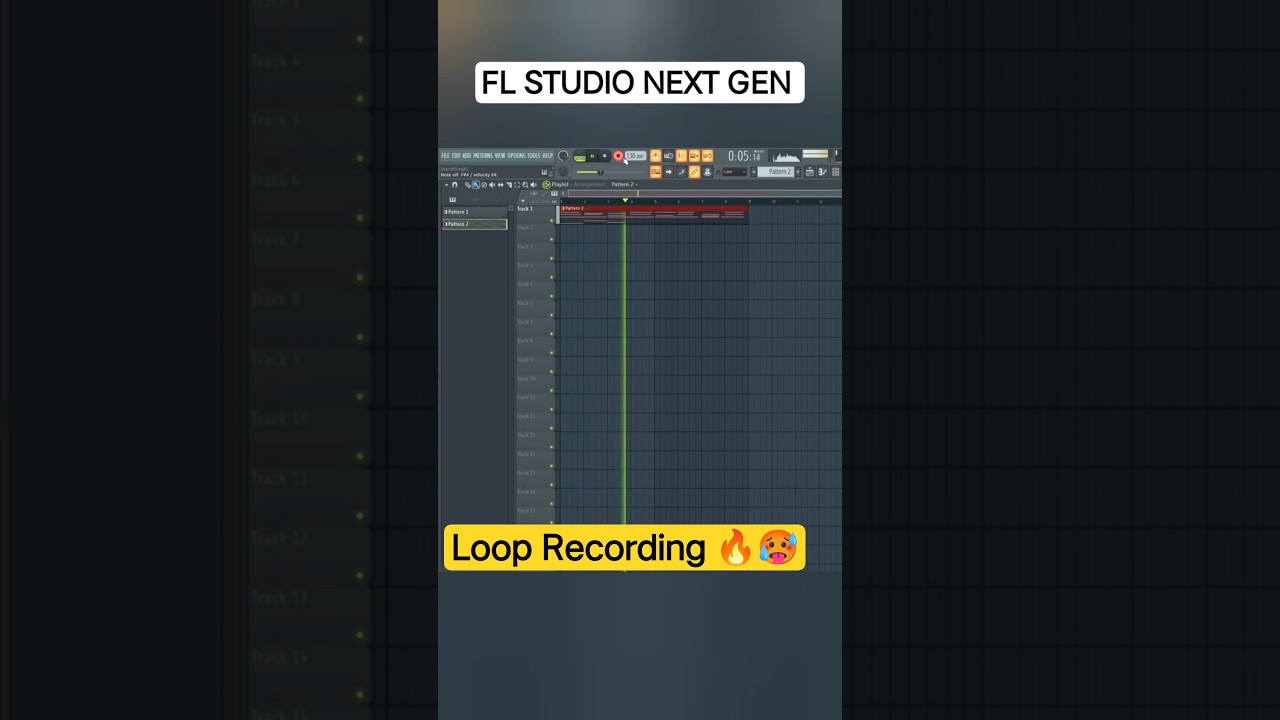Open the Playlist view icon

pyautogui.click(x=810, y=172)
